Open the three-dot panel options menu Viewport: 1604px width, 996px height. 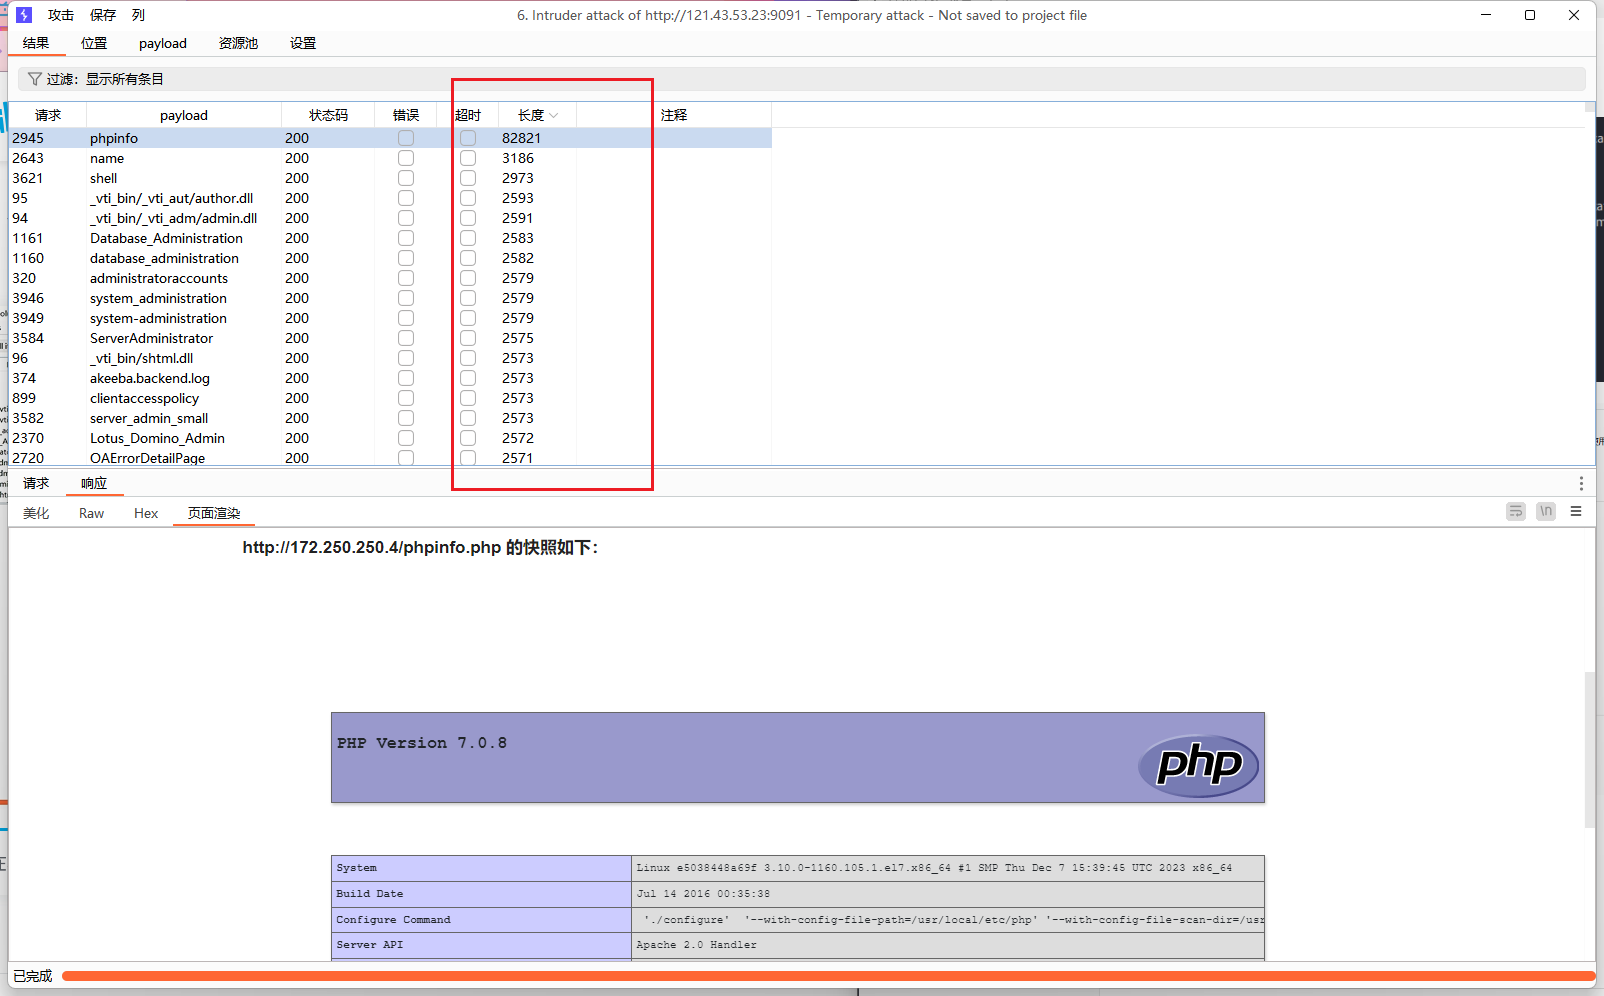tap(1581, 483)
